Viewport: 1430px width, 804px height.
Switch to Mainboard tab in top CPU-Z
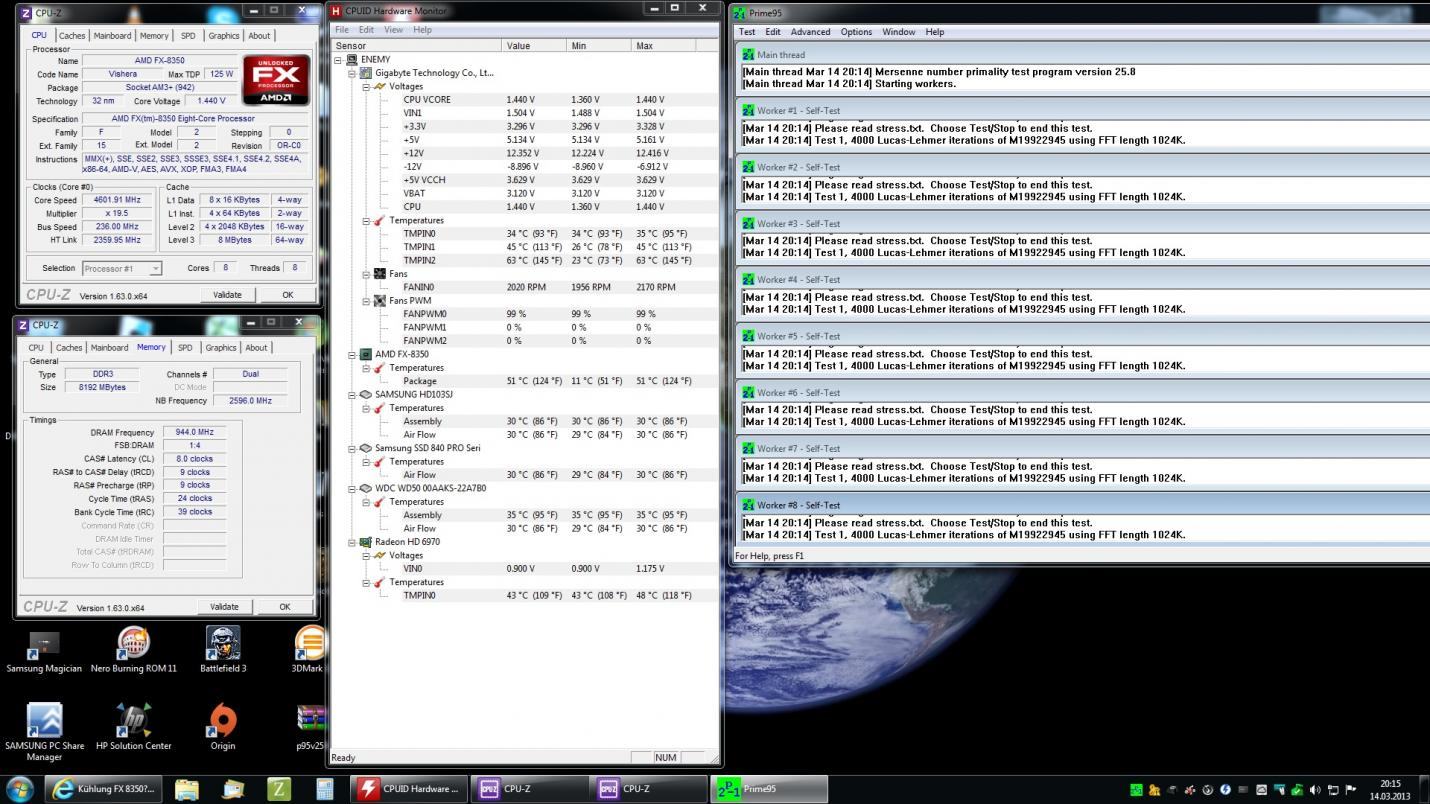(112, 36)
